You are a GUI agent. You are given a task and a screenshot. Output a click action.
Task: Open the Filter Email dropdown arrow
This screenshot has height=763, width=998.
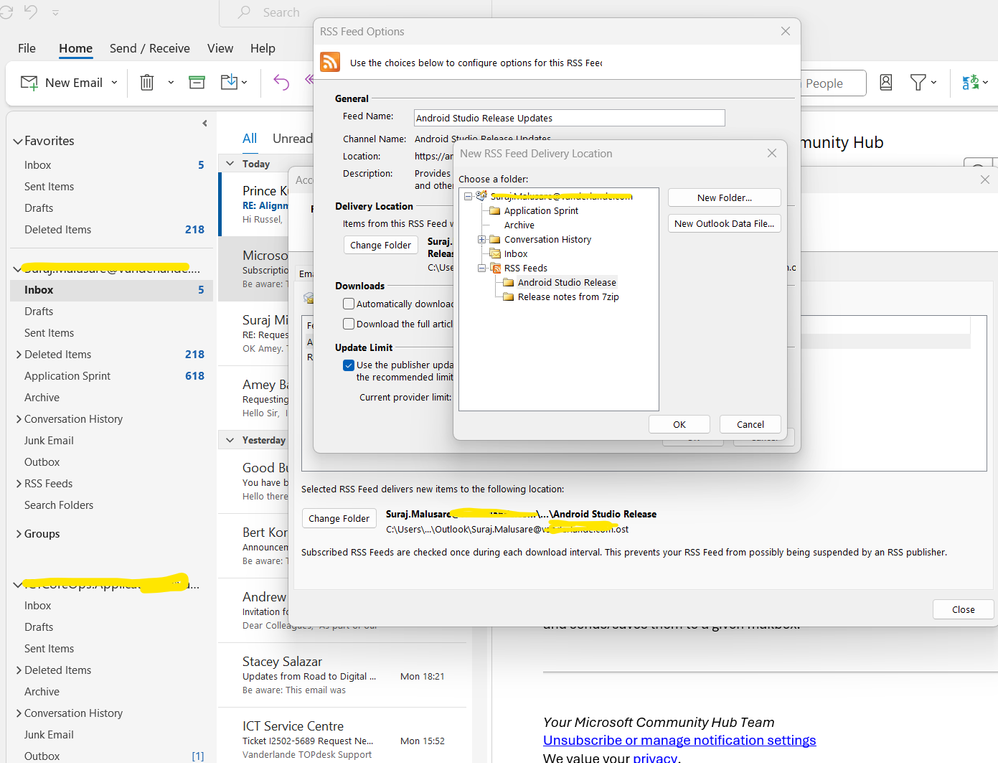coord(934,82)
